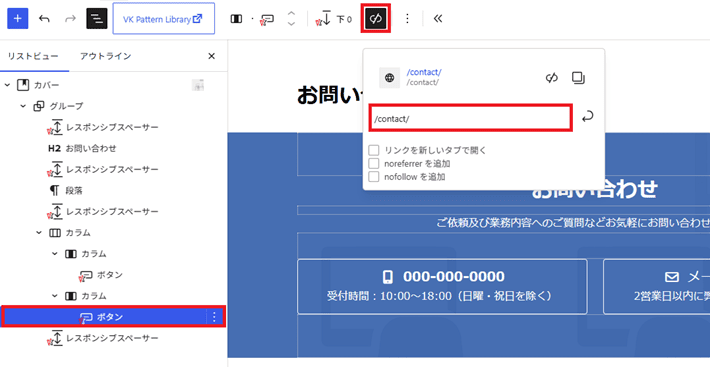Redo the last undone change
The image size is (710, 367).
pos(70,19)
